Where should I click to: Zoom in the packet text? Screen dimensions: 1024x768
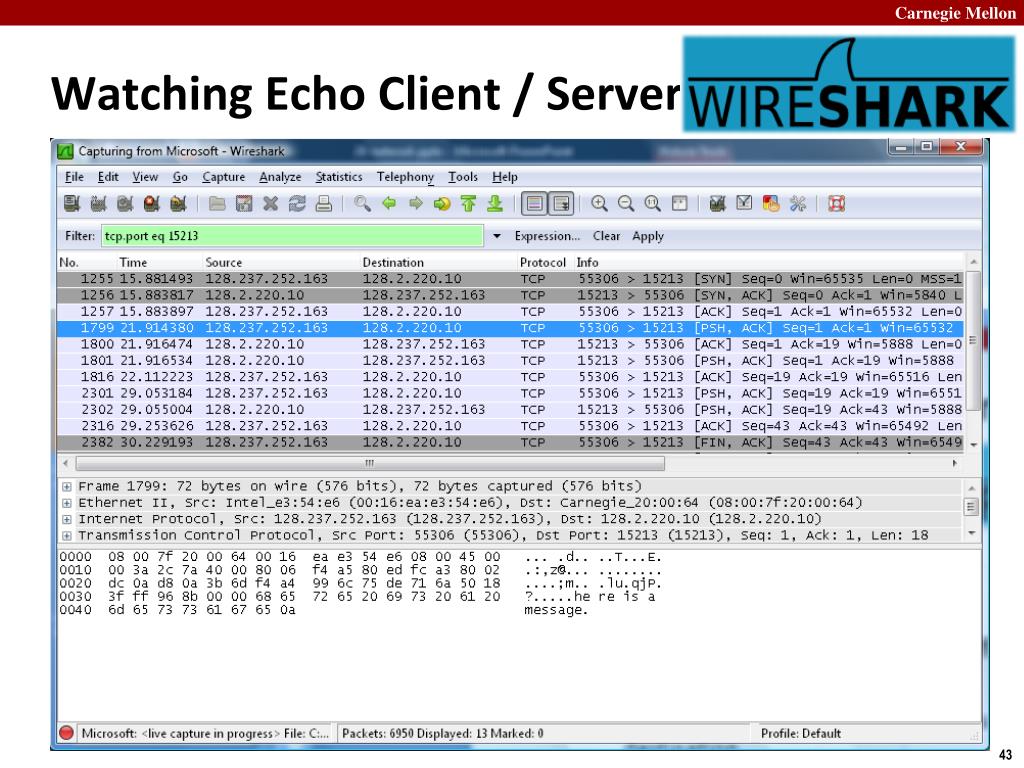coord(599,204)
